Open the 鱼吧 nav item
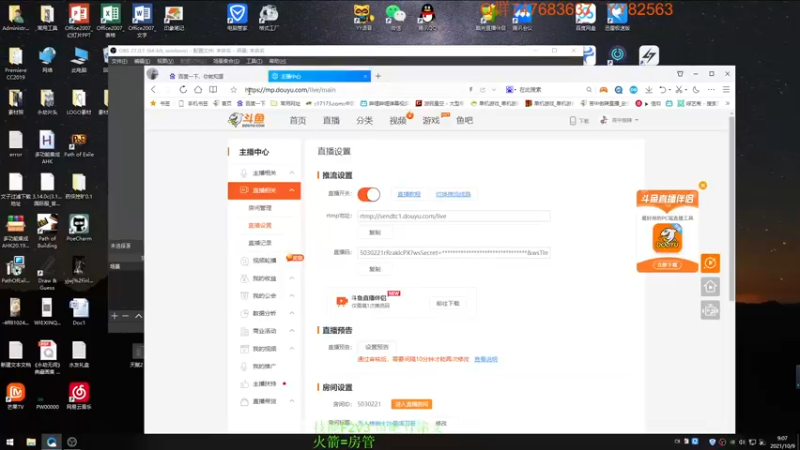This screenshot has width=800, height=450. coord(464,120)
